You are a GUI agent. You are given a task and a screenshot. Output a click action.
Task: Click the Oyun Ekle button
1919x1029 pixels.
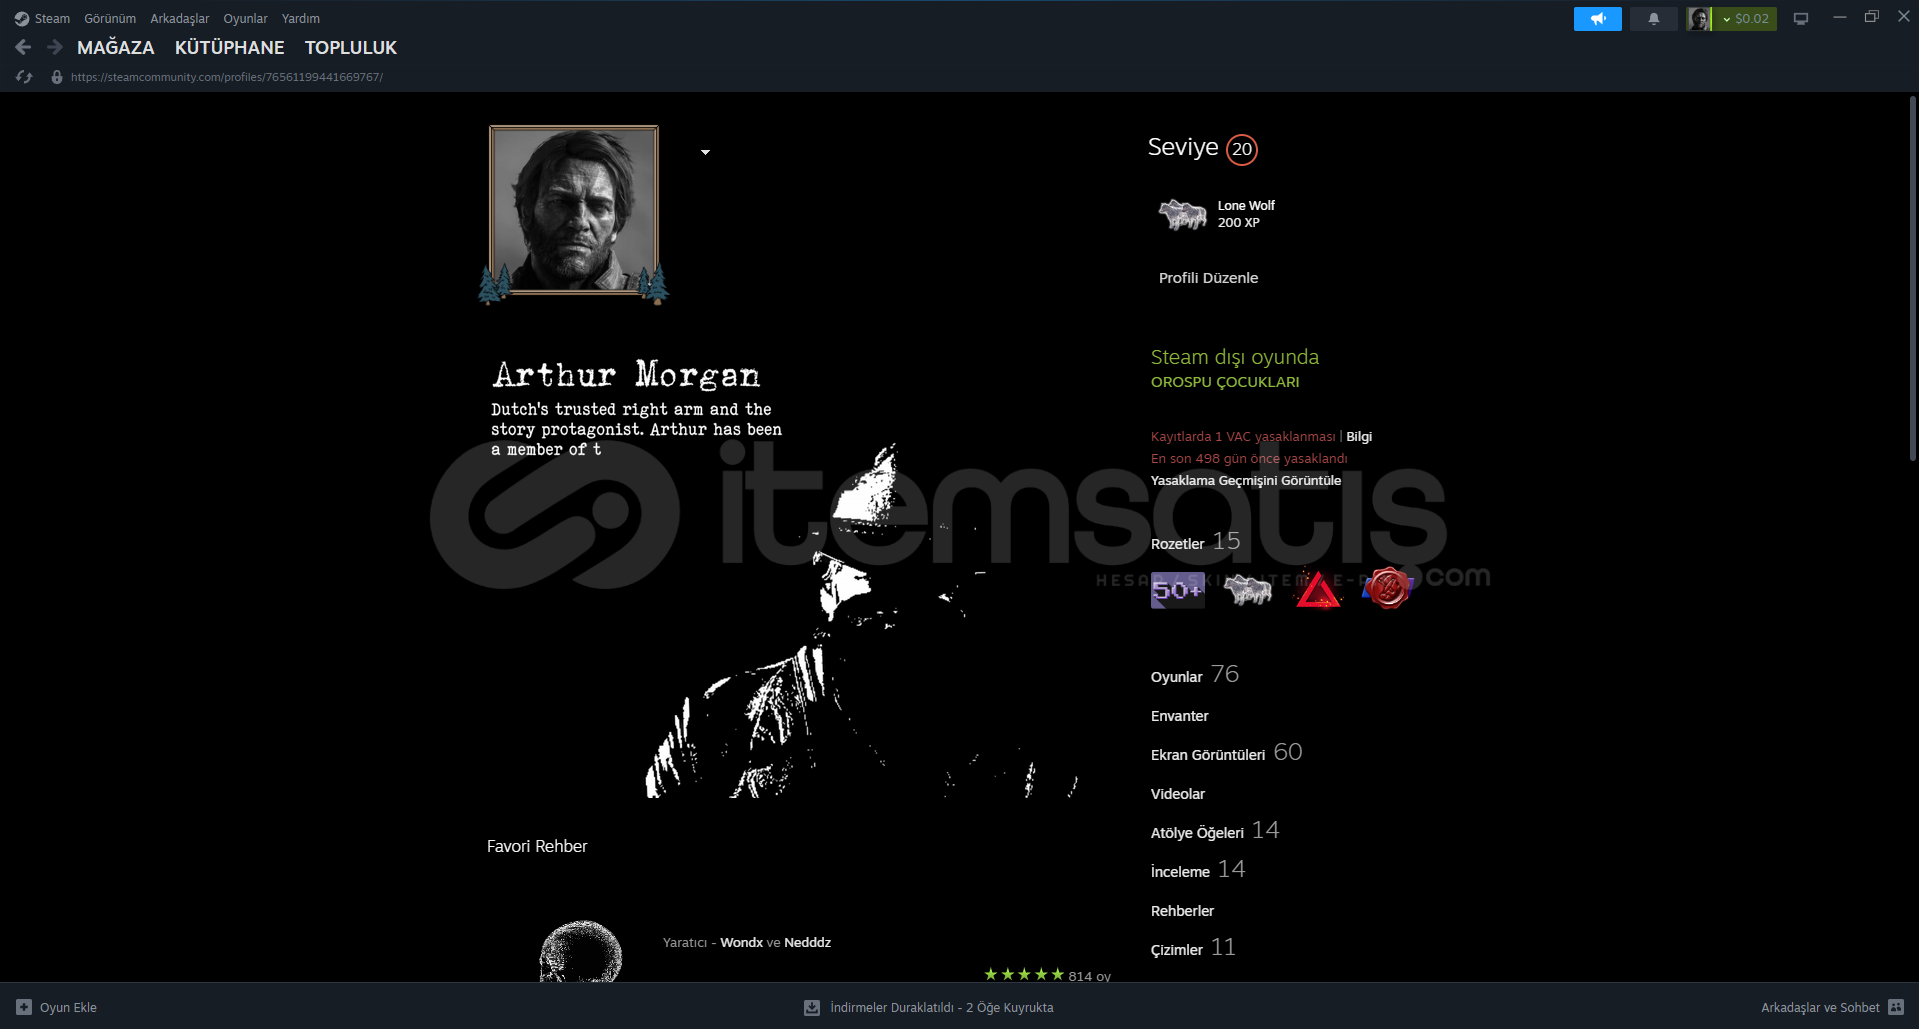(x=57, y=1007)
